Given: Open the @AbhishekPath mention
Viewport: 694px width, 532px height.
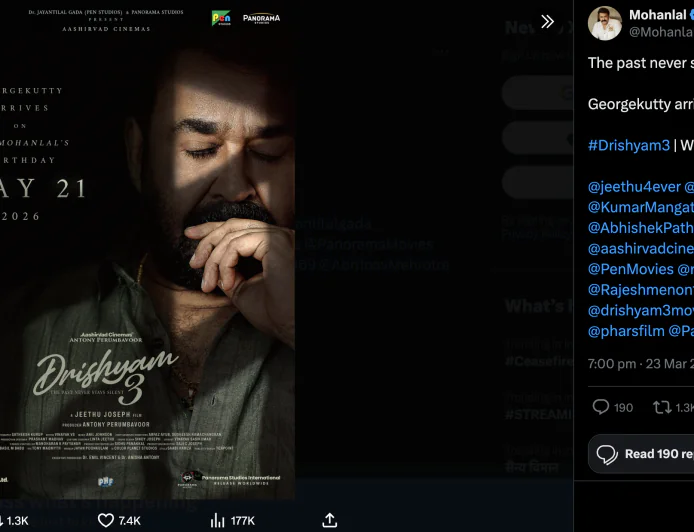Looking at the screenshot, I should pos(640,227).
